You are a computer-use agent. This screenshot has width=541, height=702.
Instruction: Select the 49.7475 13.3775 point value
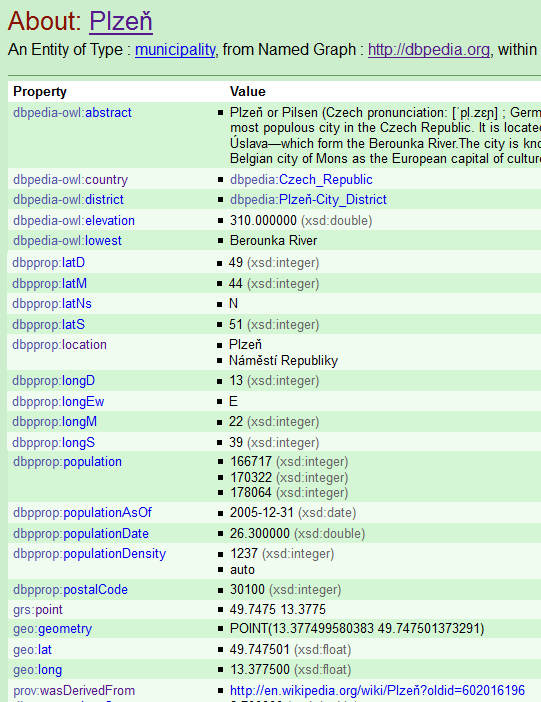point(278,610)
